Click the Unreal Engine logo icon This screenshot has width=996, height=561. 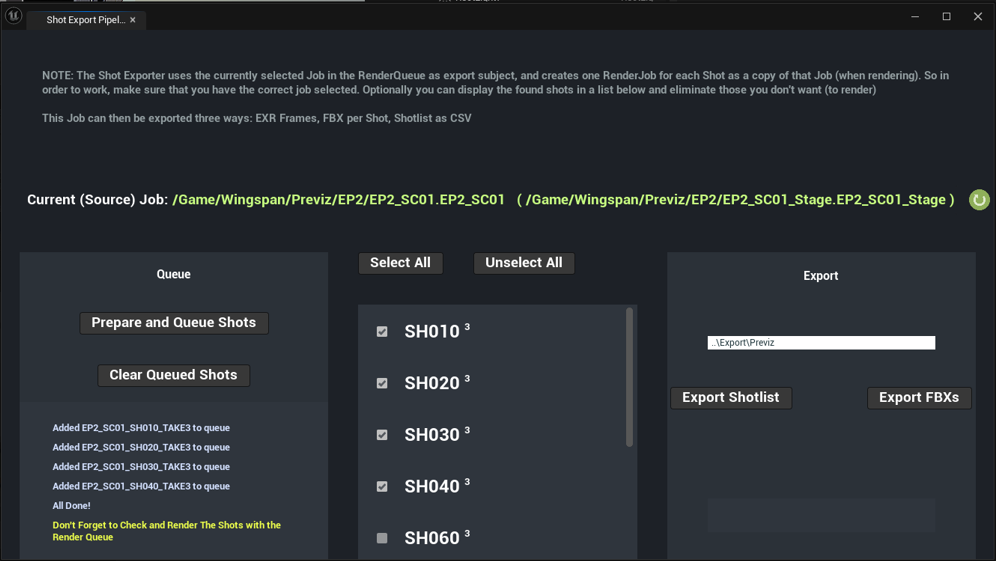(14, 16)
